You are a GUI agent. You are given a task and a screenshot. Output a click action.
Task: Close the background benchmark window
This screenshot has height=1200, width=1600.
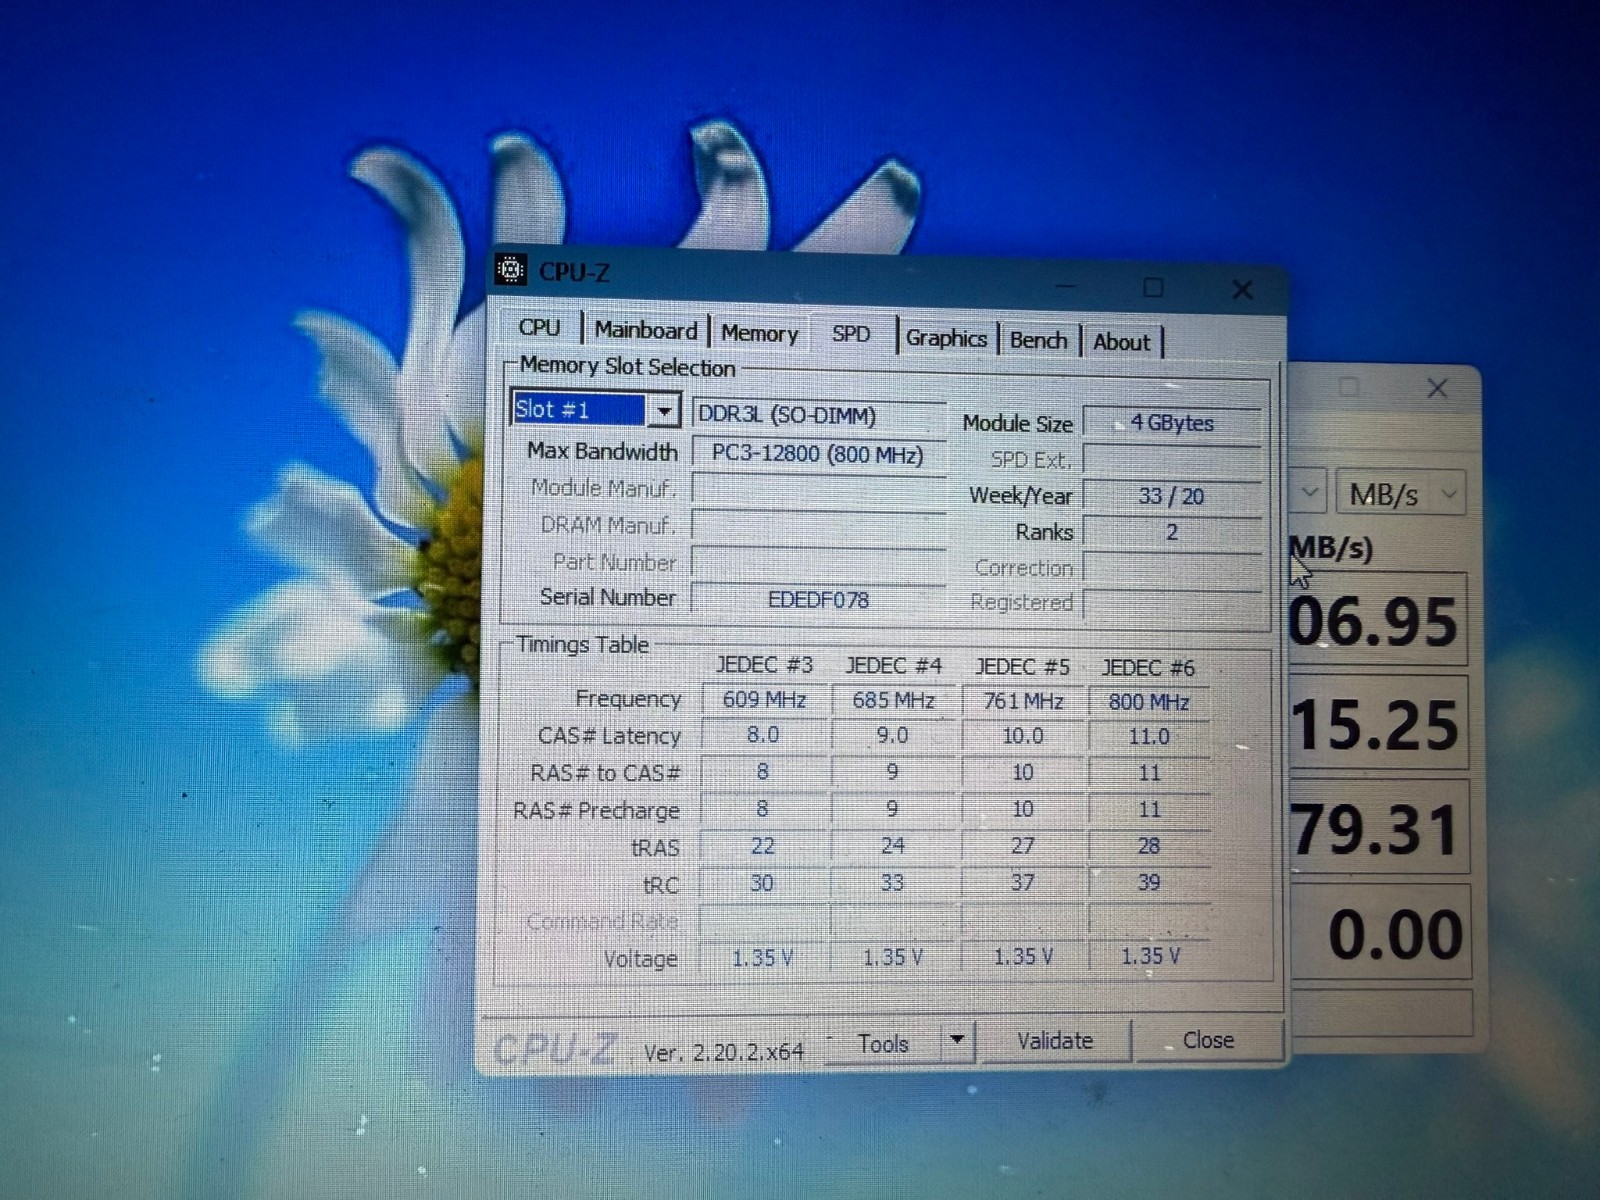tap(1437, 388)
